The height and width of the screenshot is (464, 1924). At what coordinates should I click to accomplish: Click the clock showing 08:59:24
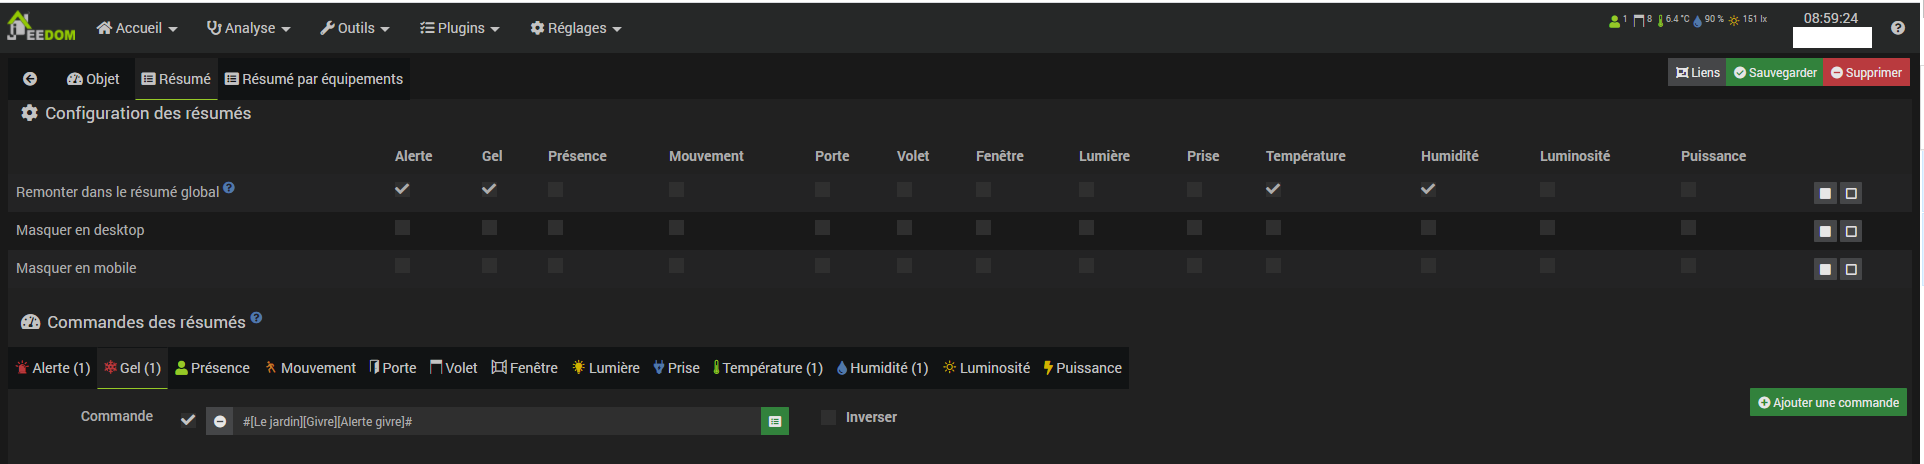point(1830,18)
